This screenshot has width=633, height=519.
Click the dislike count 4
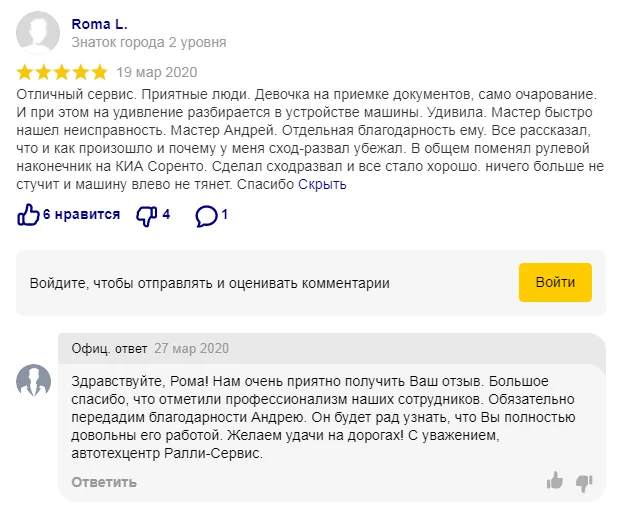pos(166,215)
